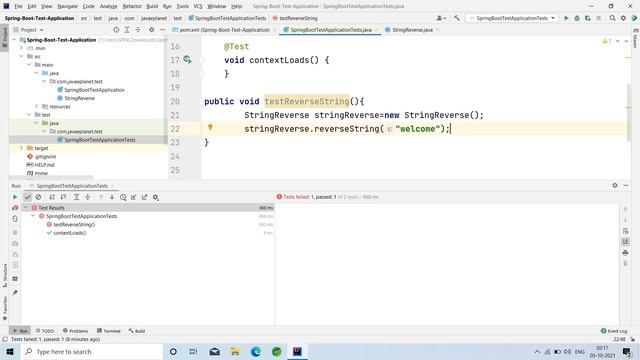Collapse SpringBootTestApplicationTests results node
The image size is (640, 360).
coord(33,216)
